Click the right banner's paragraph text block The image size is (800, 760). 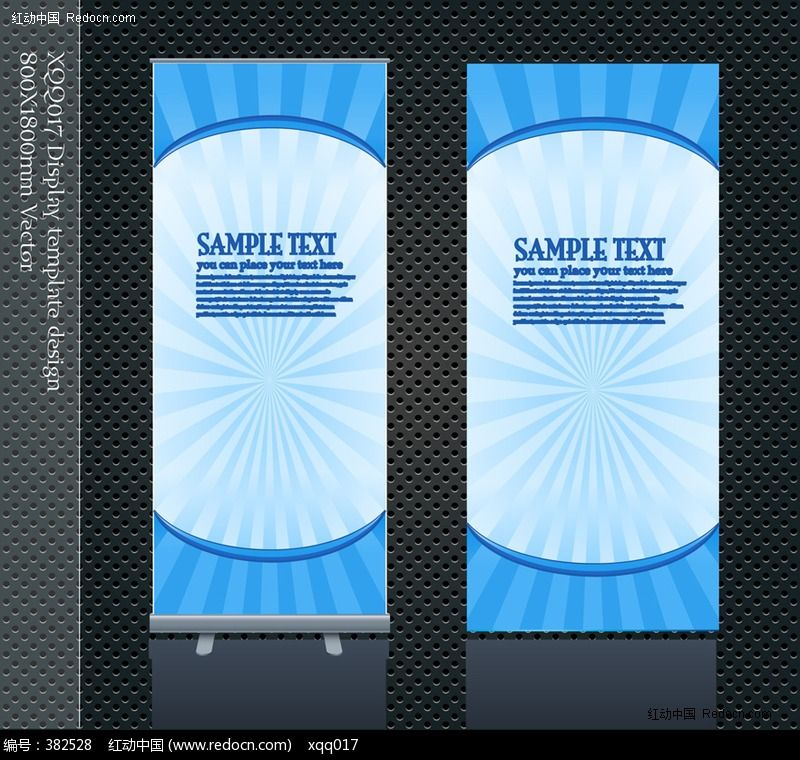598,302
